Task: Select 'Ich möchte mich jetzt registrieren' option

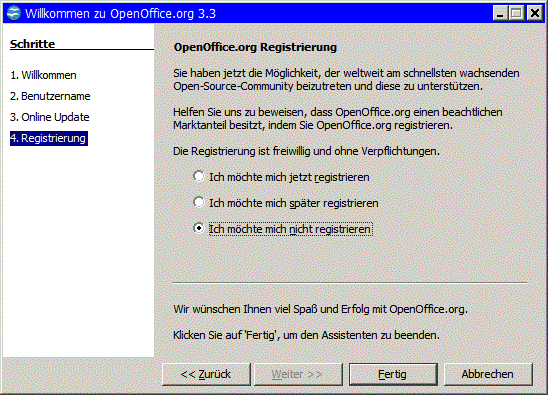Action: (281, 177)
